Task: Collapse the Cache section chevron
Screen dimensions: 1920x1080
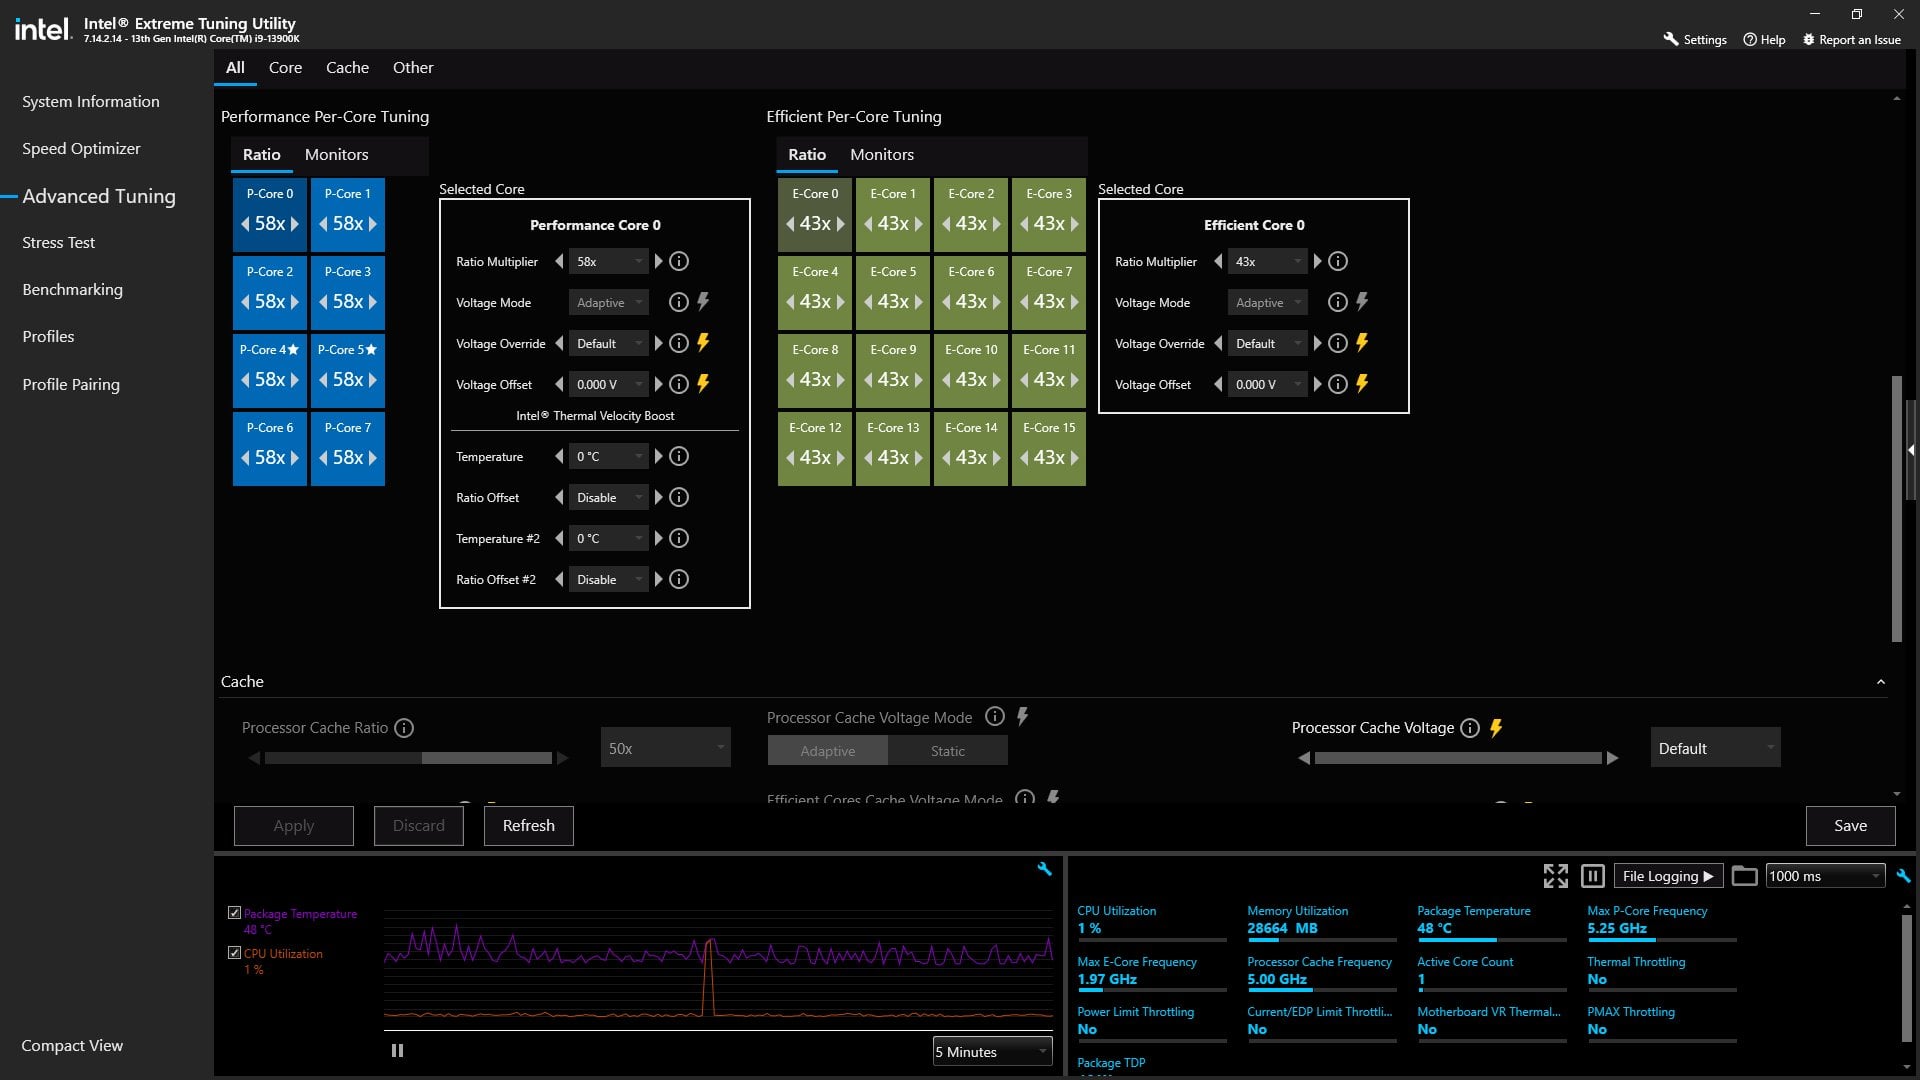Action: point(1881,682)
